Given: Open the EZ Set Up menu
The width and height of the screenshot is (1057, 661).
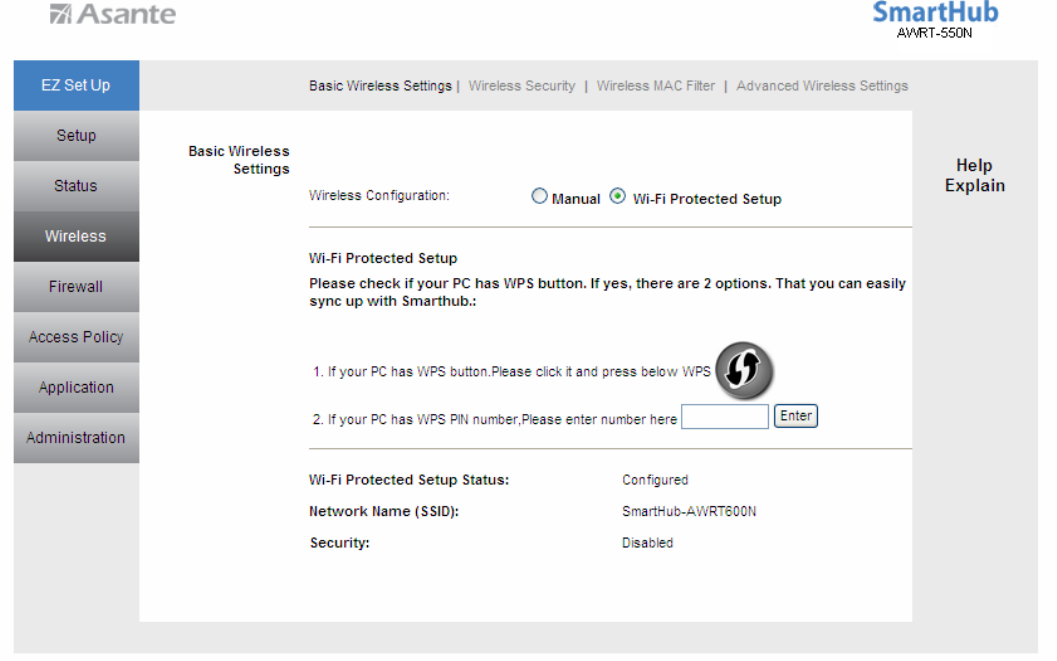Looking at the screenshot, I should tap(76, 86).
